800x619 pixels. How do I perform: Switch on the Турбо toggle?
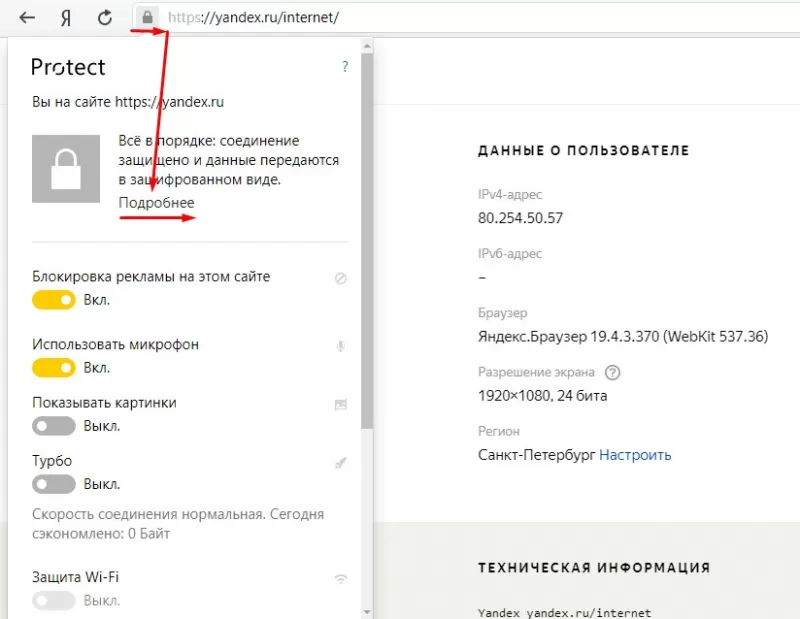click(x=54, y=484)
